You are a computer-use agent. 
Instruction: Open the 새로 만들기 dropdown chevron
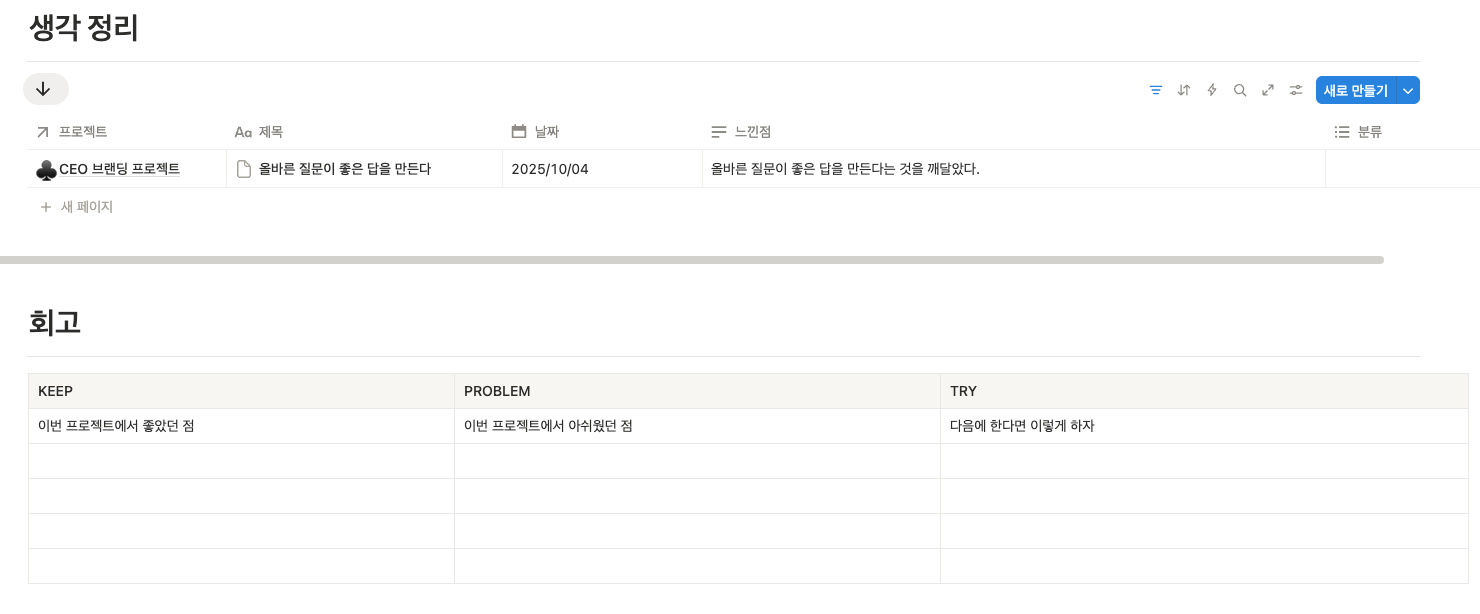1408,90
